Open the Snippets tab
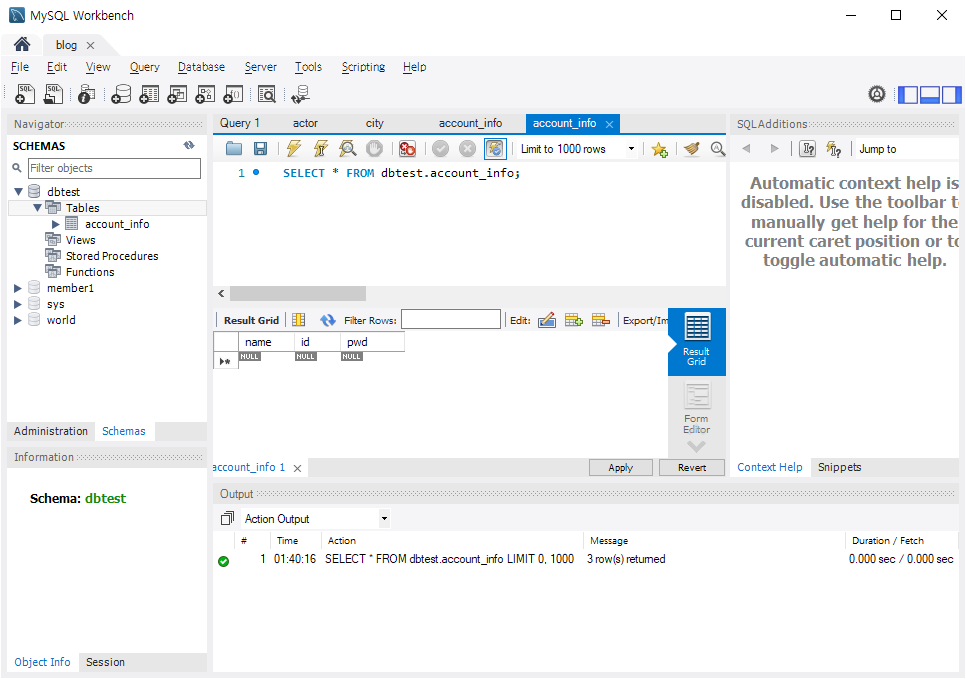 (x=839, y=467)
